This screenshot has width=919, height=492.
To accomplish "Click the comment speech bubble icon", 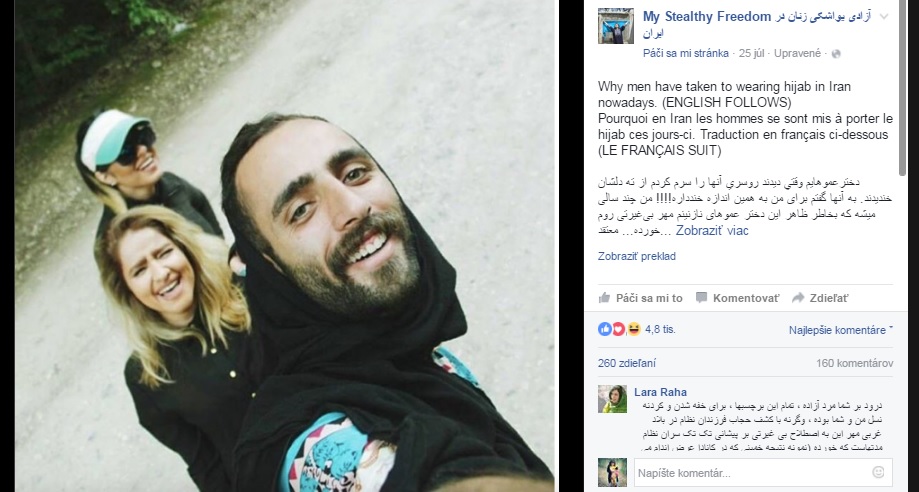I will [x=701, y=298].
